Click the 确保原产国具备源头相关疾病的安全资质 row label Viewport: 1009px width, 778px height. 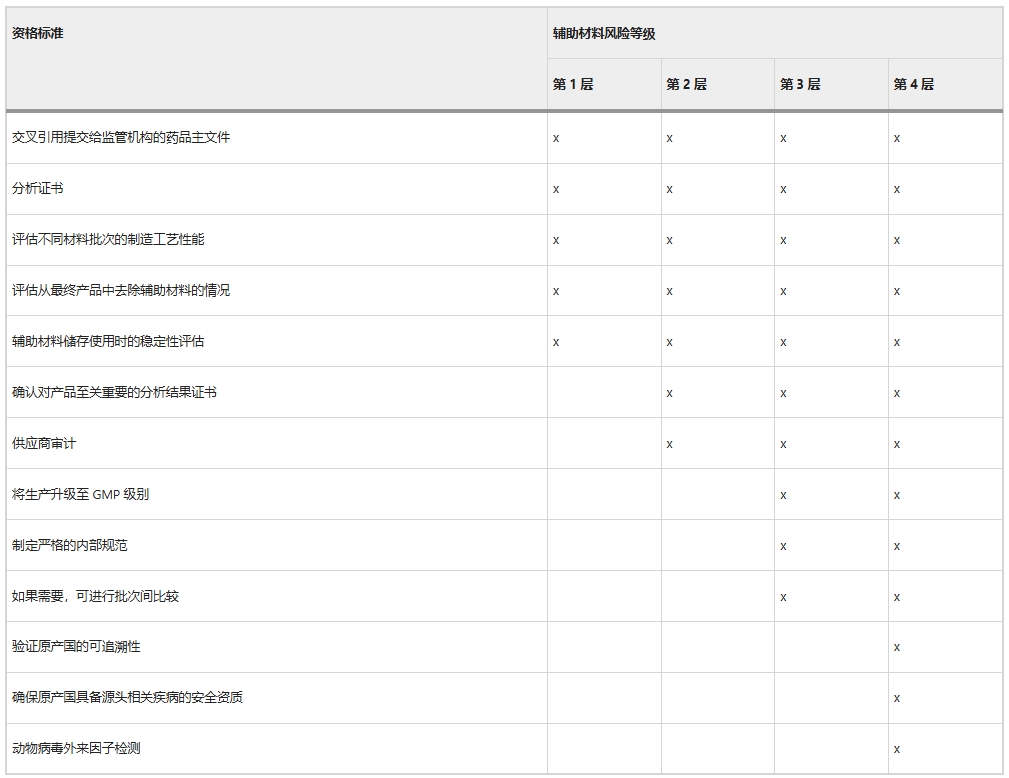127,697
